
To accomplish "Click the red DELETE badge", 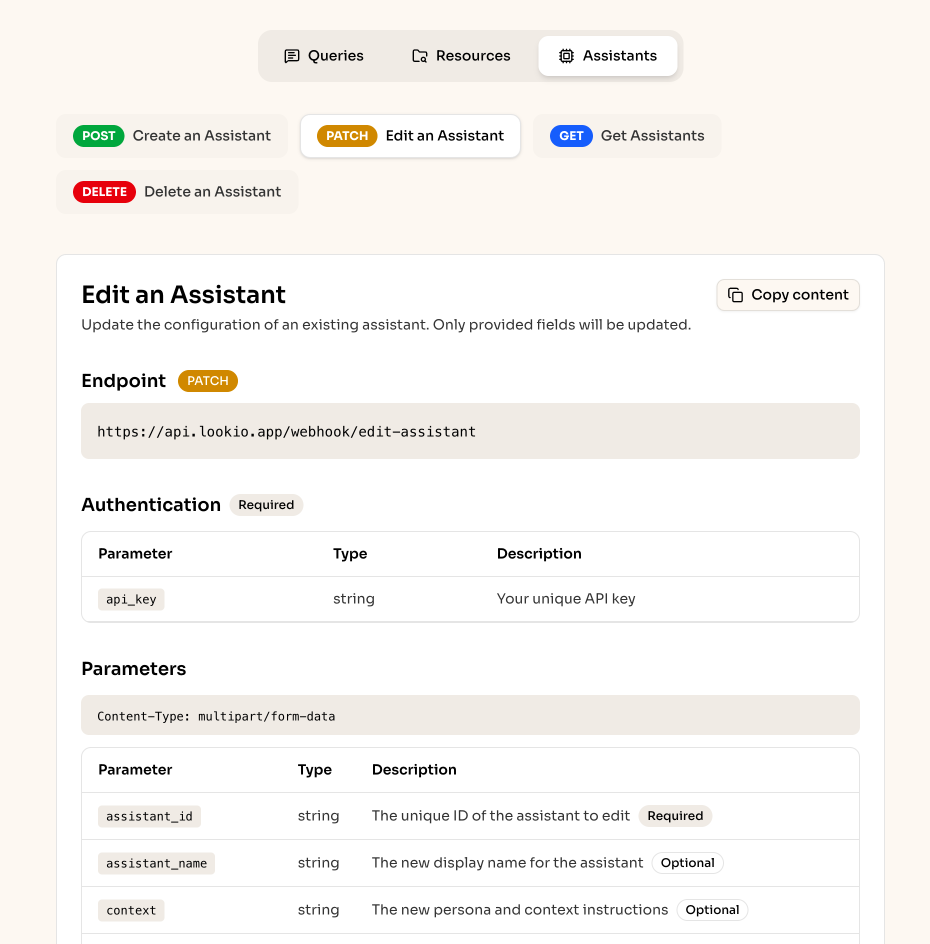I will [104, 192].
